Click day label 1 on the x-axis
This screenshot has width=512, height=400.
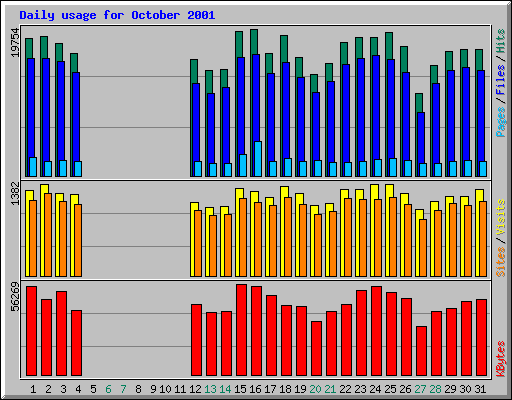click(x=33, y=389)
